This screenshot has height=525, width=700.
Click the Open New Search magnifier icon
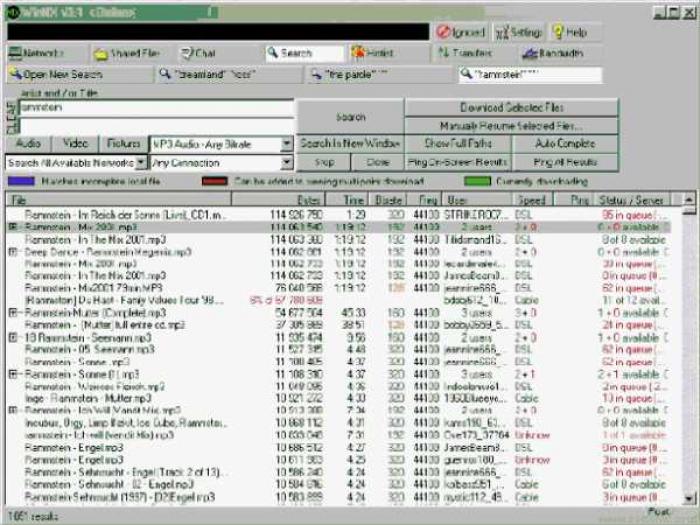click(x=16, y=74)
